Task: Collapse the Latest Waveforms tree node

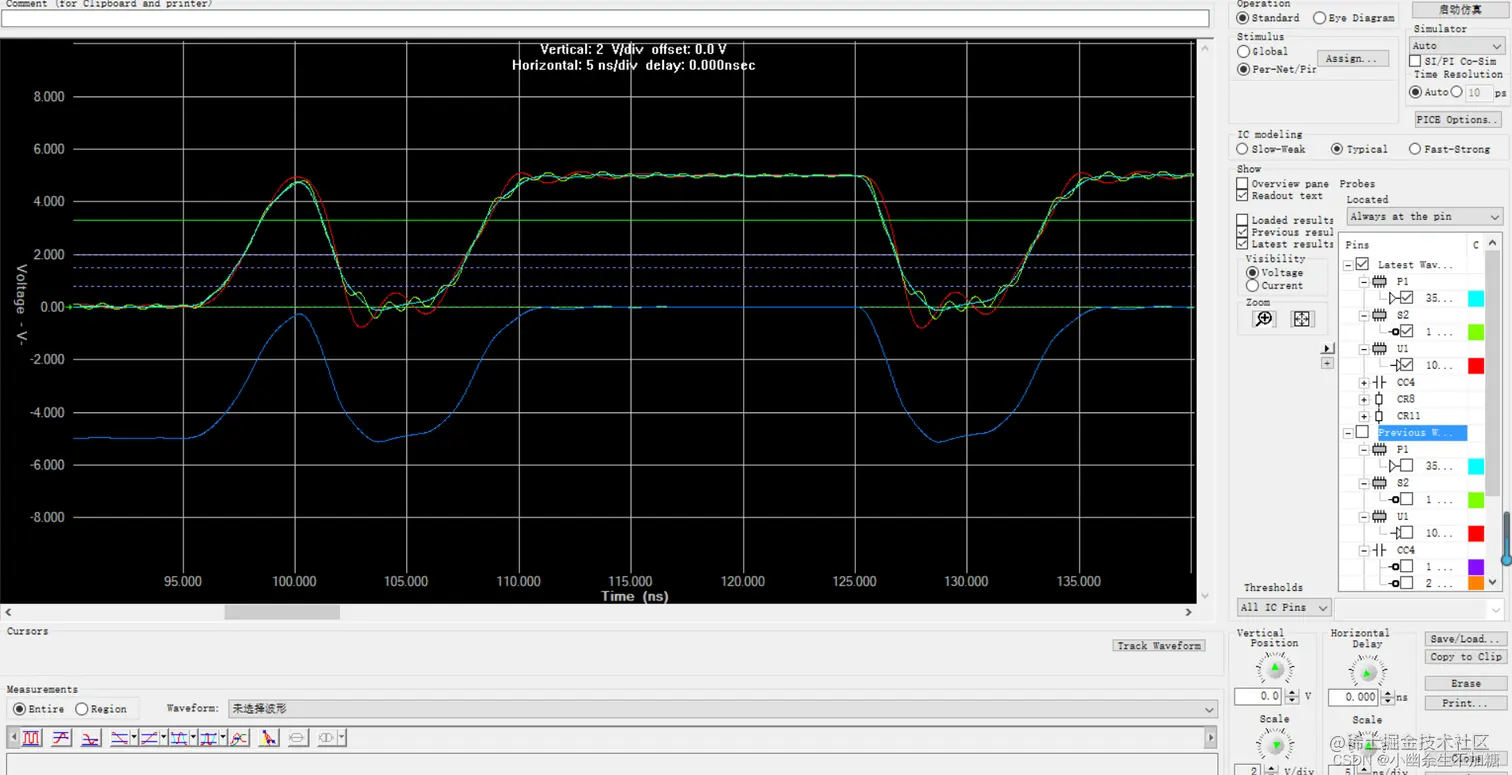Action: pos(1348,265)
